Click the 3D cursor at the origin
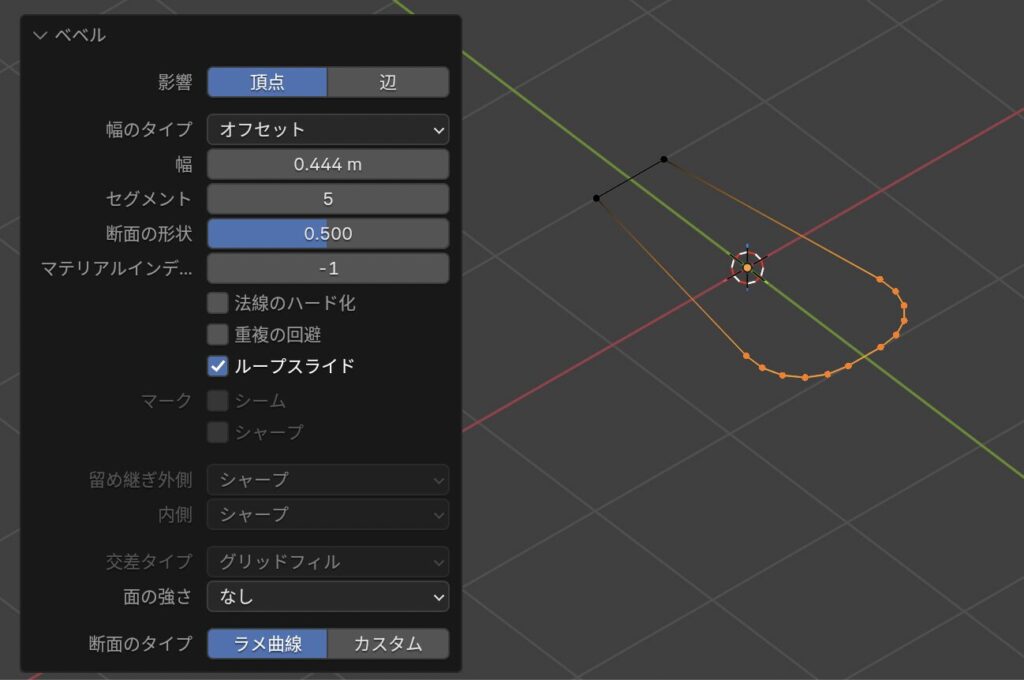Image resolution: width=1024 pixels, height=680 pixels. coord(747,267)
